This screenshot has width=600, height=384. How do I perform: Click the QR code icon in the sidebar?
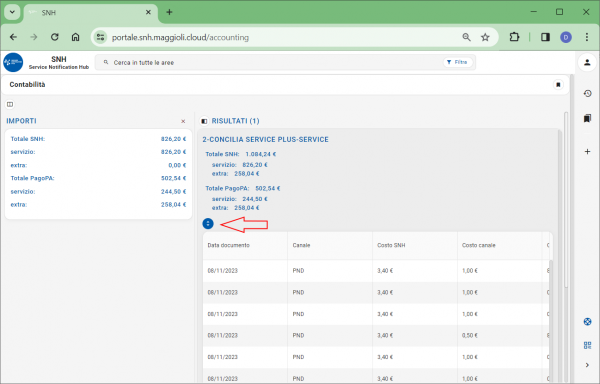(587, 345)
